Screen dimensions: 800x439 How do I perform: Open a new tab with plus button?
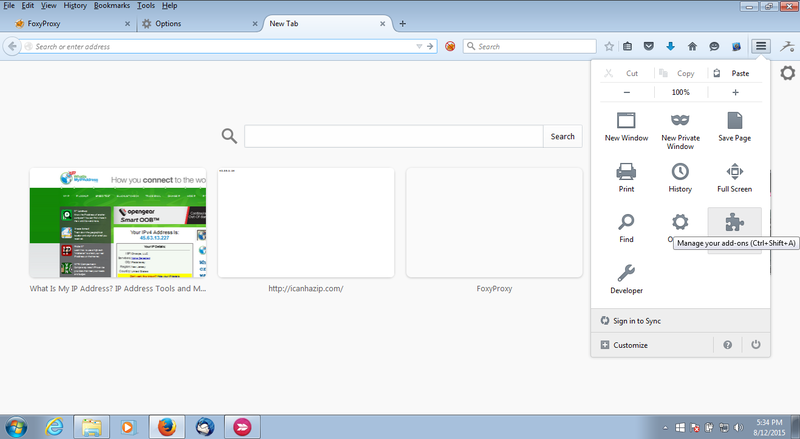pyautogui.click(x=403, y=23)
